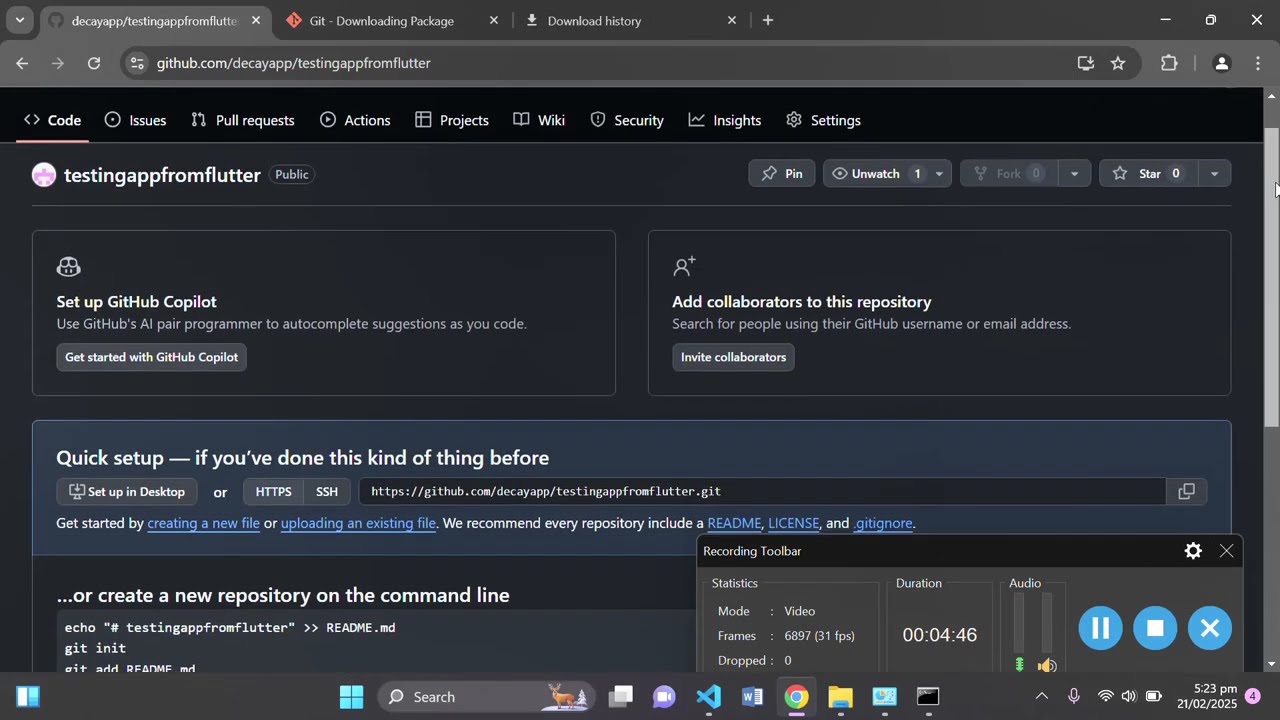Reload the GitHub page

point(94,63)
